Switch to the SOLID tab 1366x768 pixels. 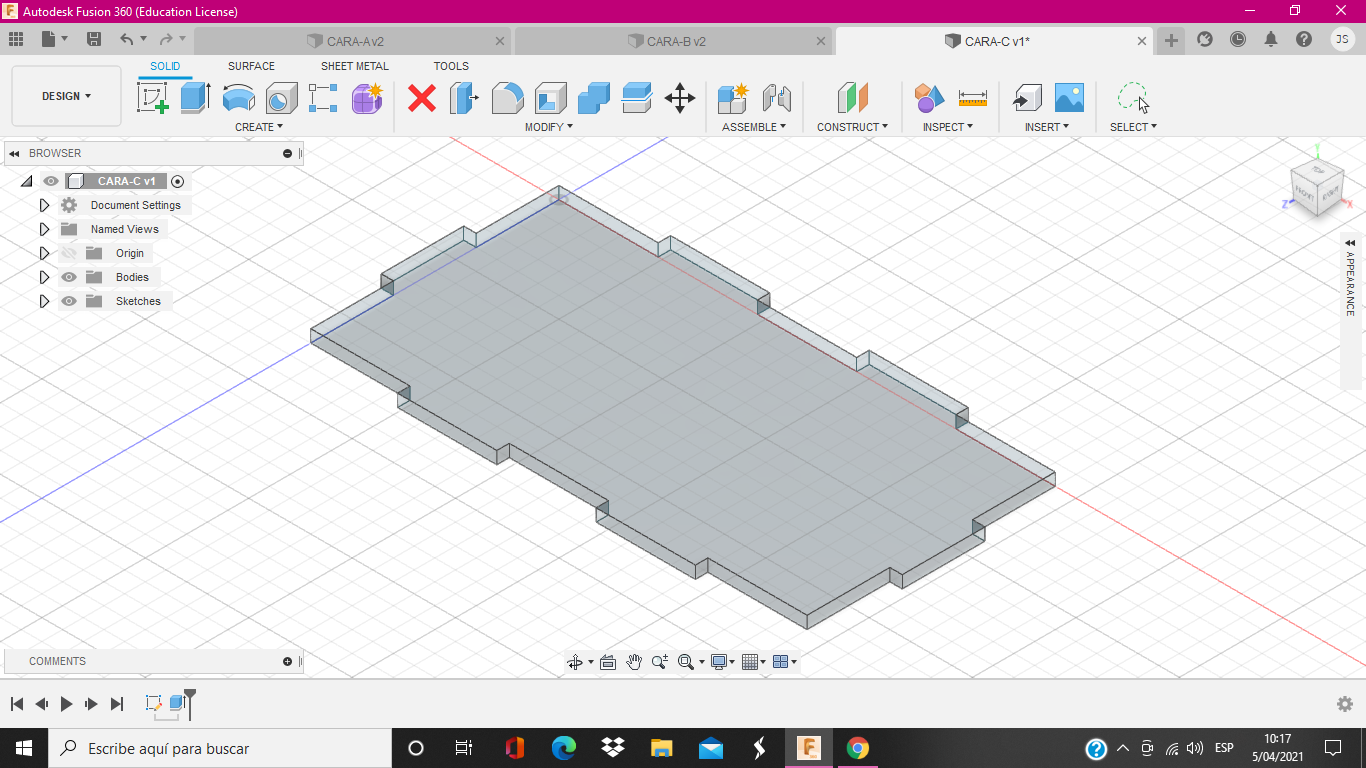(165, 66)
